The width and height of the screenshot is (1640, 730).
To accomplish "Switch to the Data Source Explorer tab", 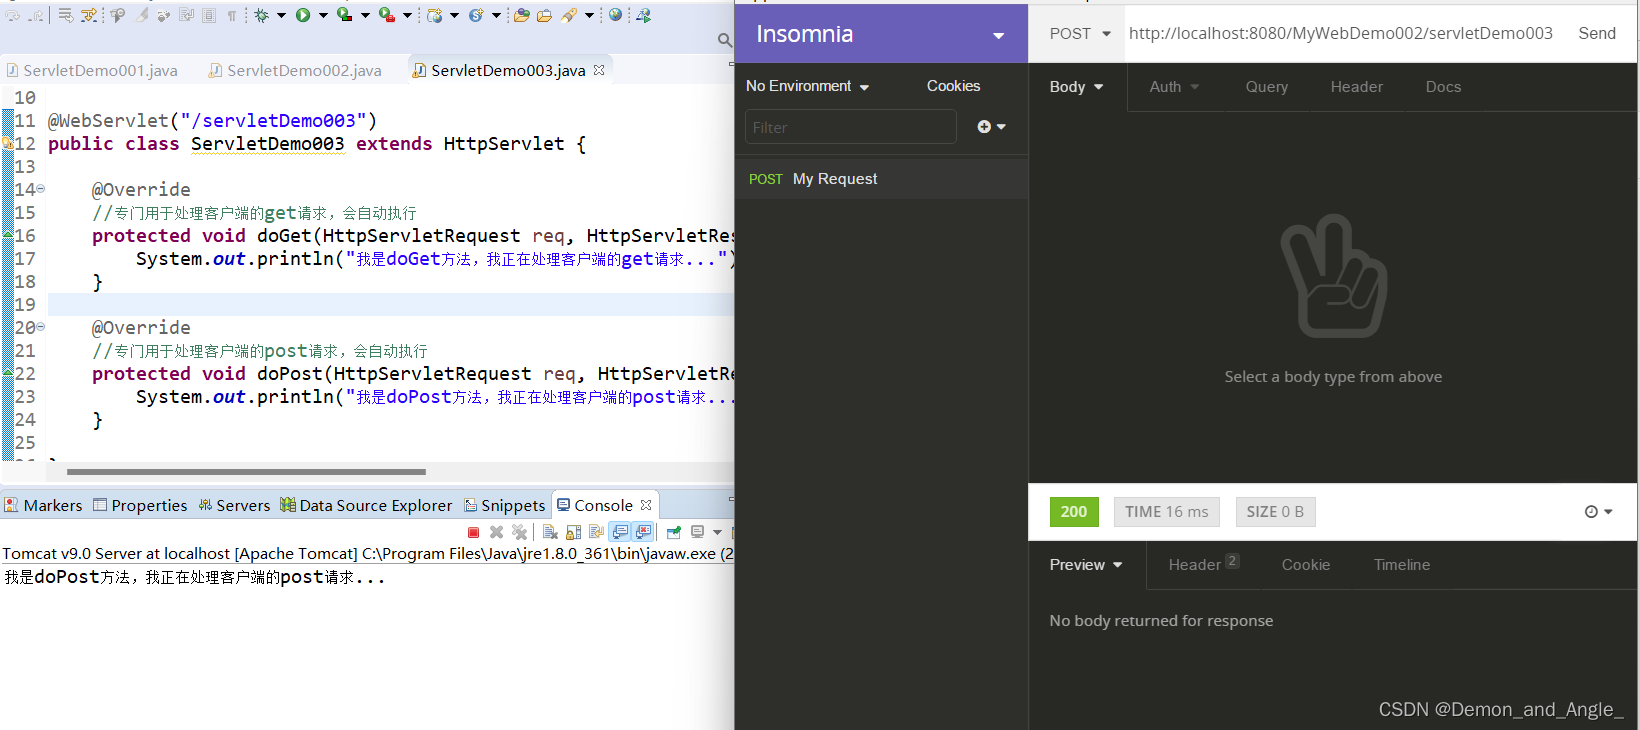I will (x=366, y=505).
